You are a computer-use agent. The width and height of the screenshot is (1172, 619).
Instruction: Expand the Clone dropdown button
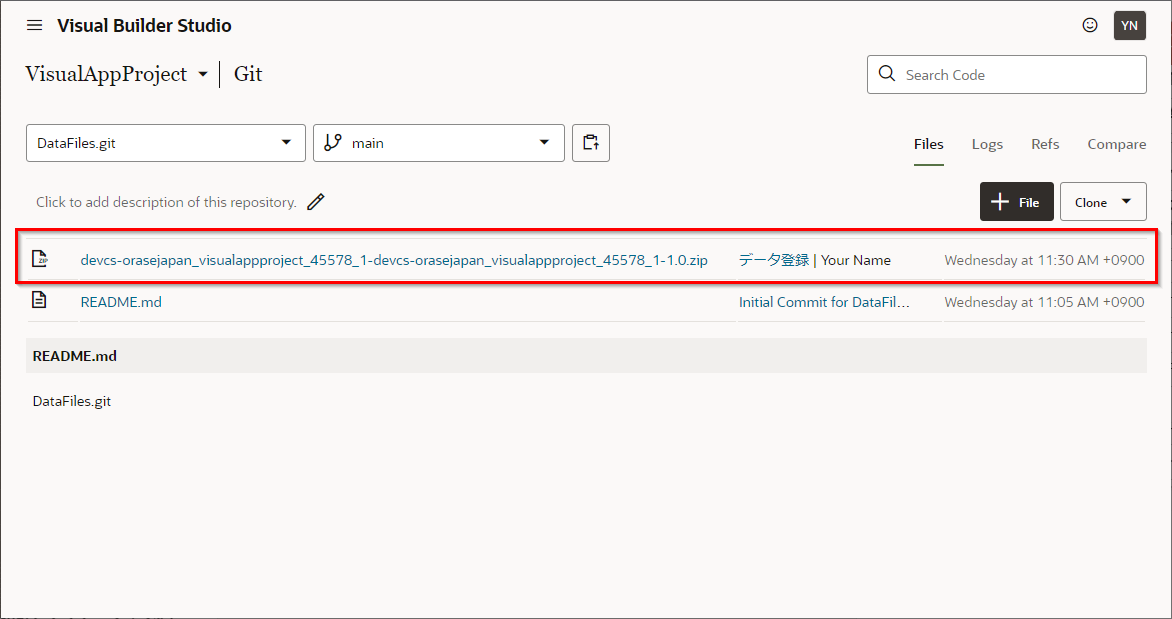(1102, 202)
